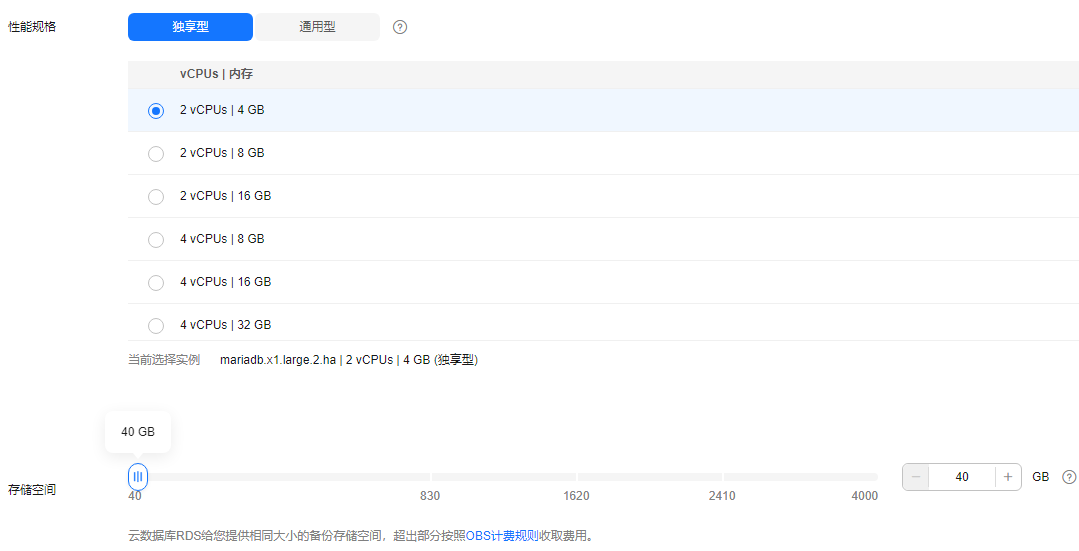Pick the 4 vCPUs | 32 GB radio button
Image resolution: width=1079 pixels, height=551 pixels.
(x=156, y=325)
